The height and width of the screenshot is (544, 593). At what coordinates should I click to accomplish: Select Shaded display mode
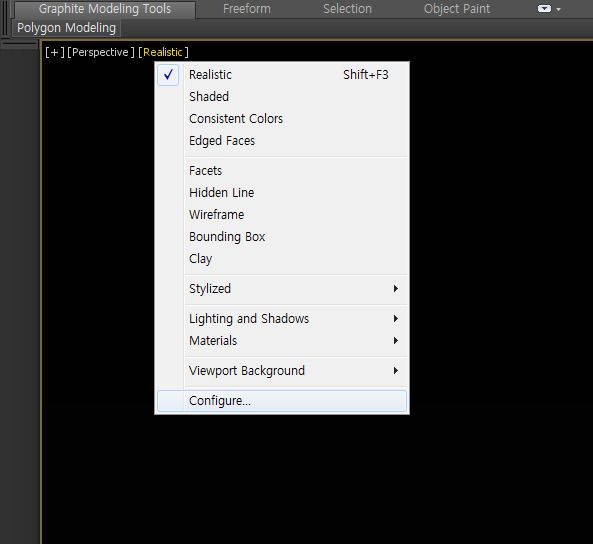tap(282, 97)
